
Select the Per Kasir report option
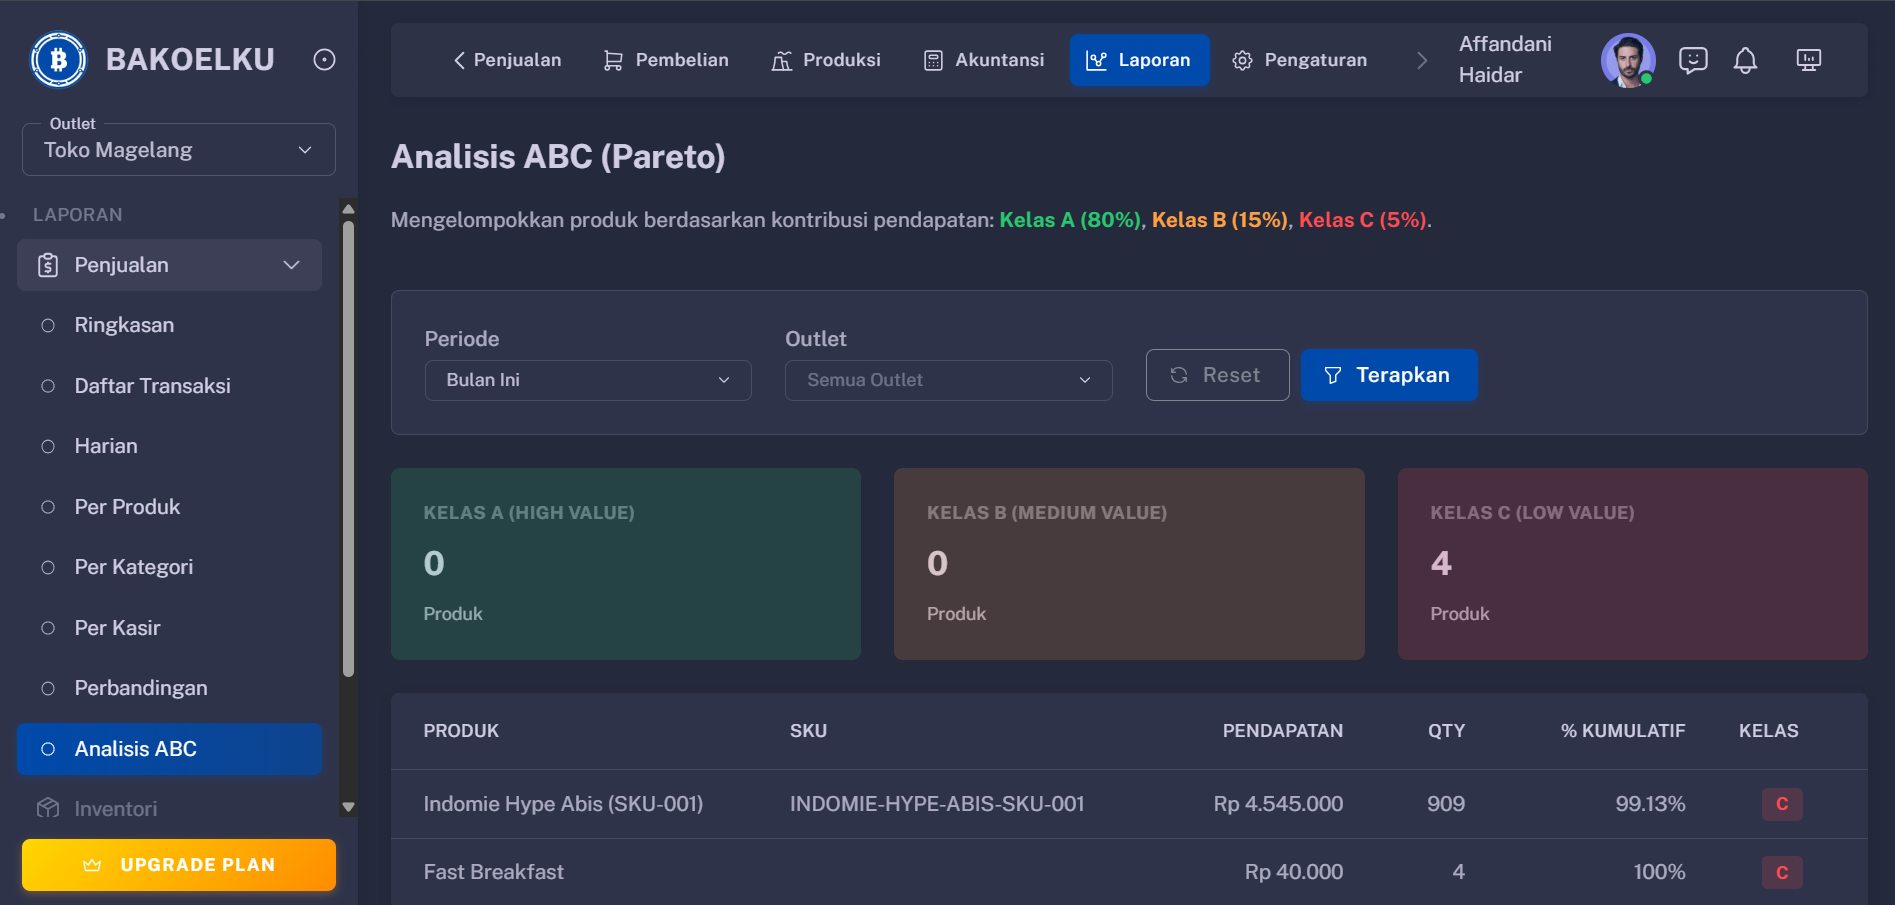[117, 627]
